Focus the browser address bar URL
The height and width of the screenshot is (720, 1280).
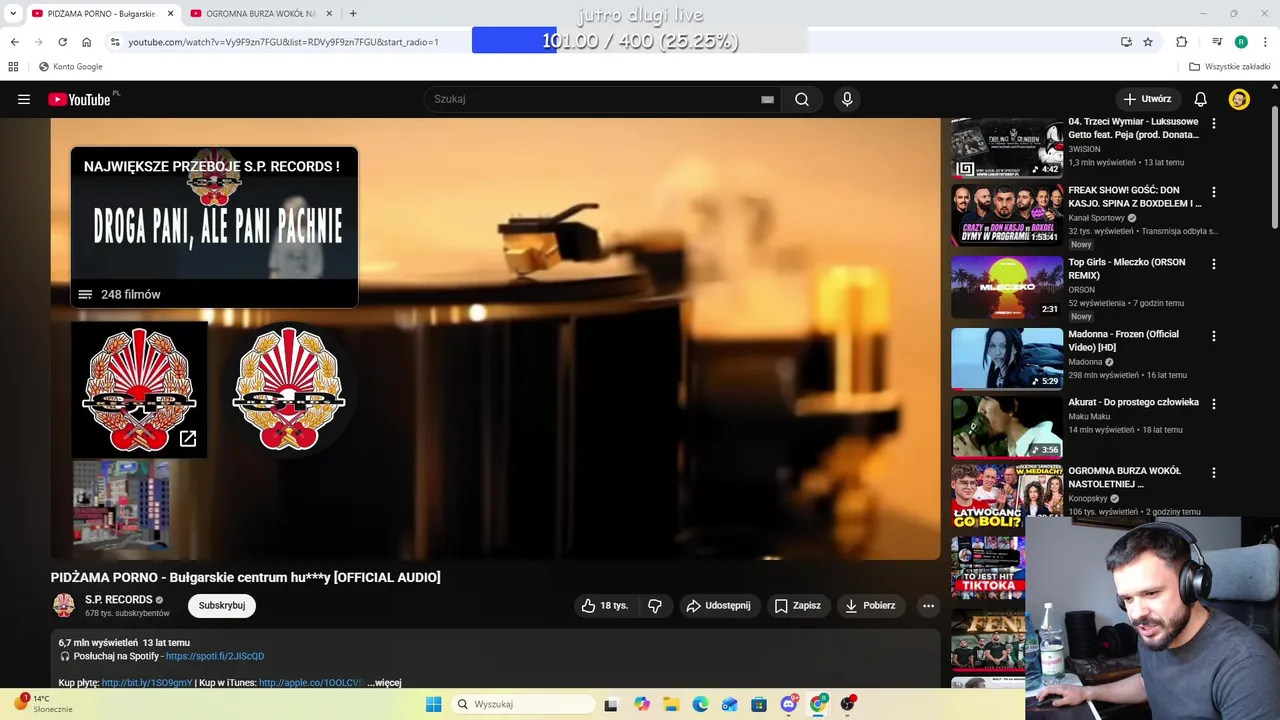[x=283, y=42]
